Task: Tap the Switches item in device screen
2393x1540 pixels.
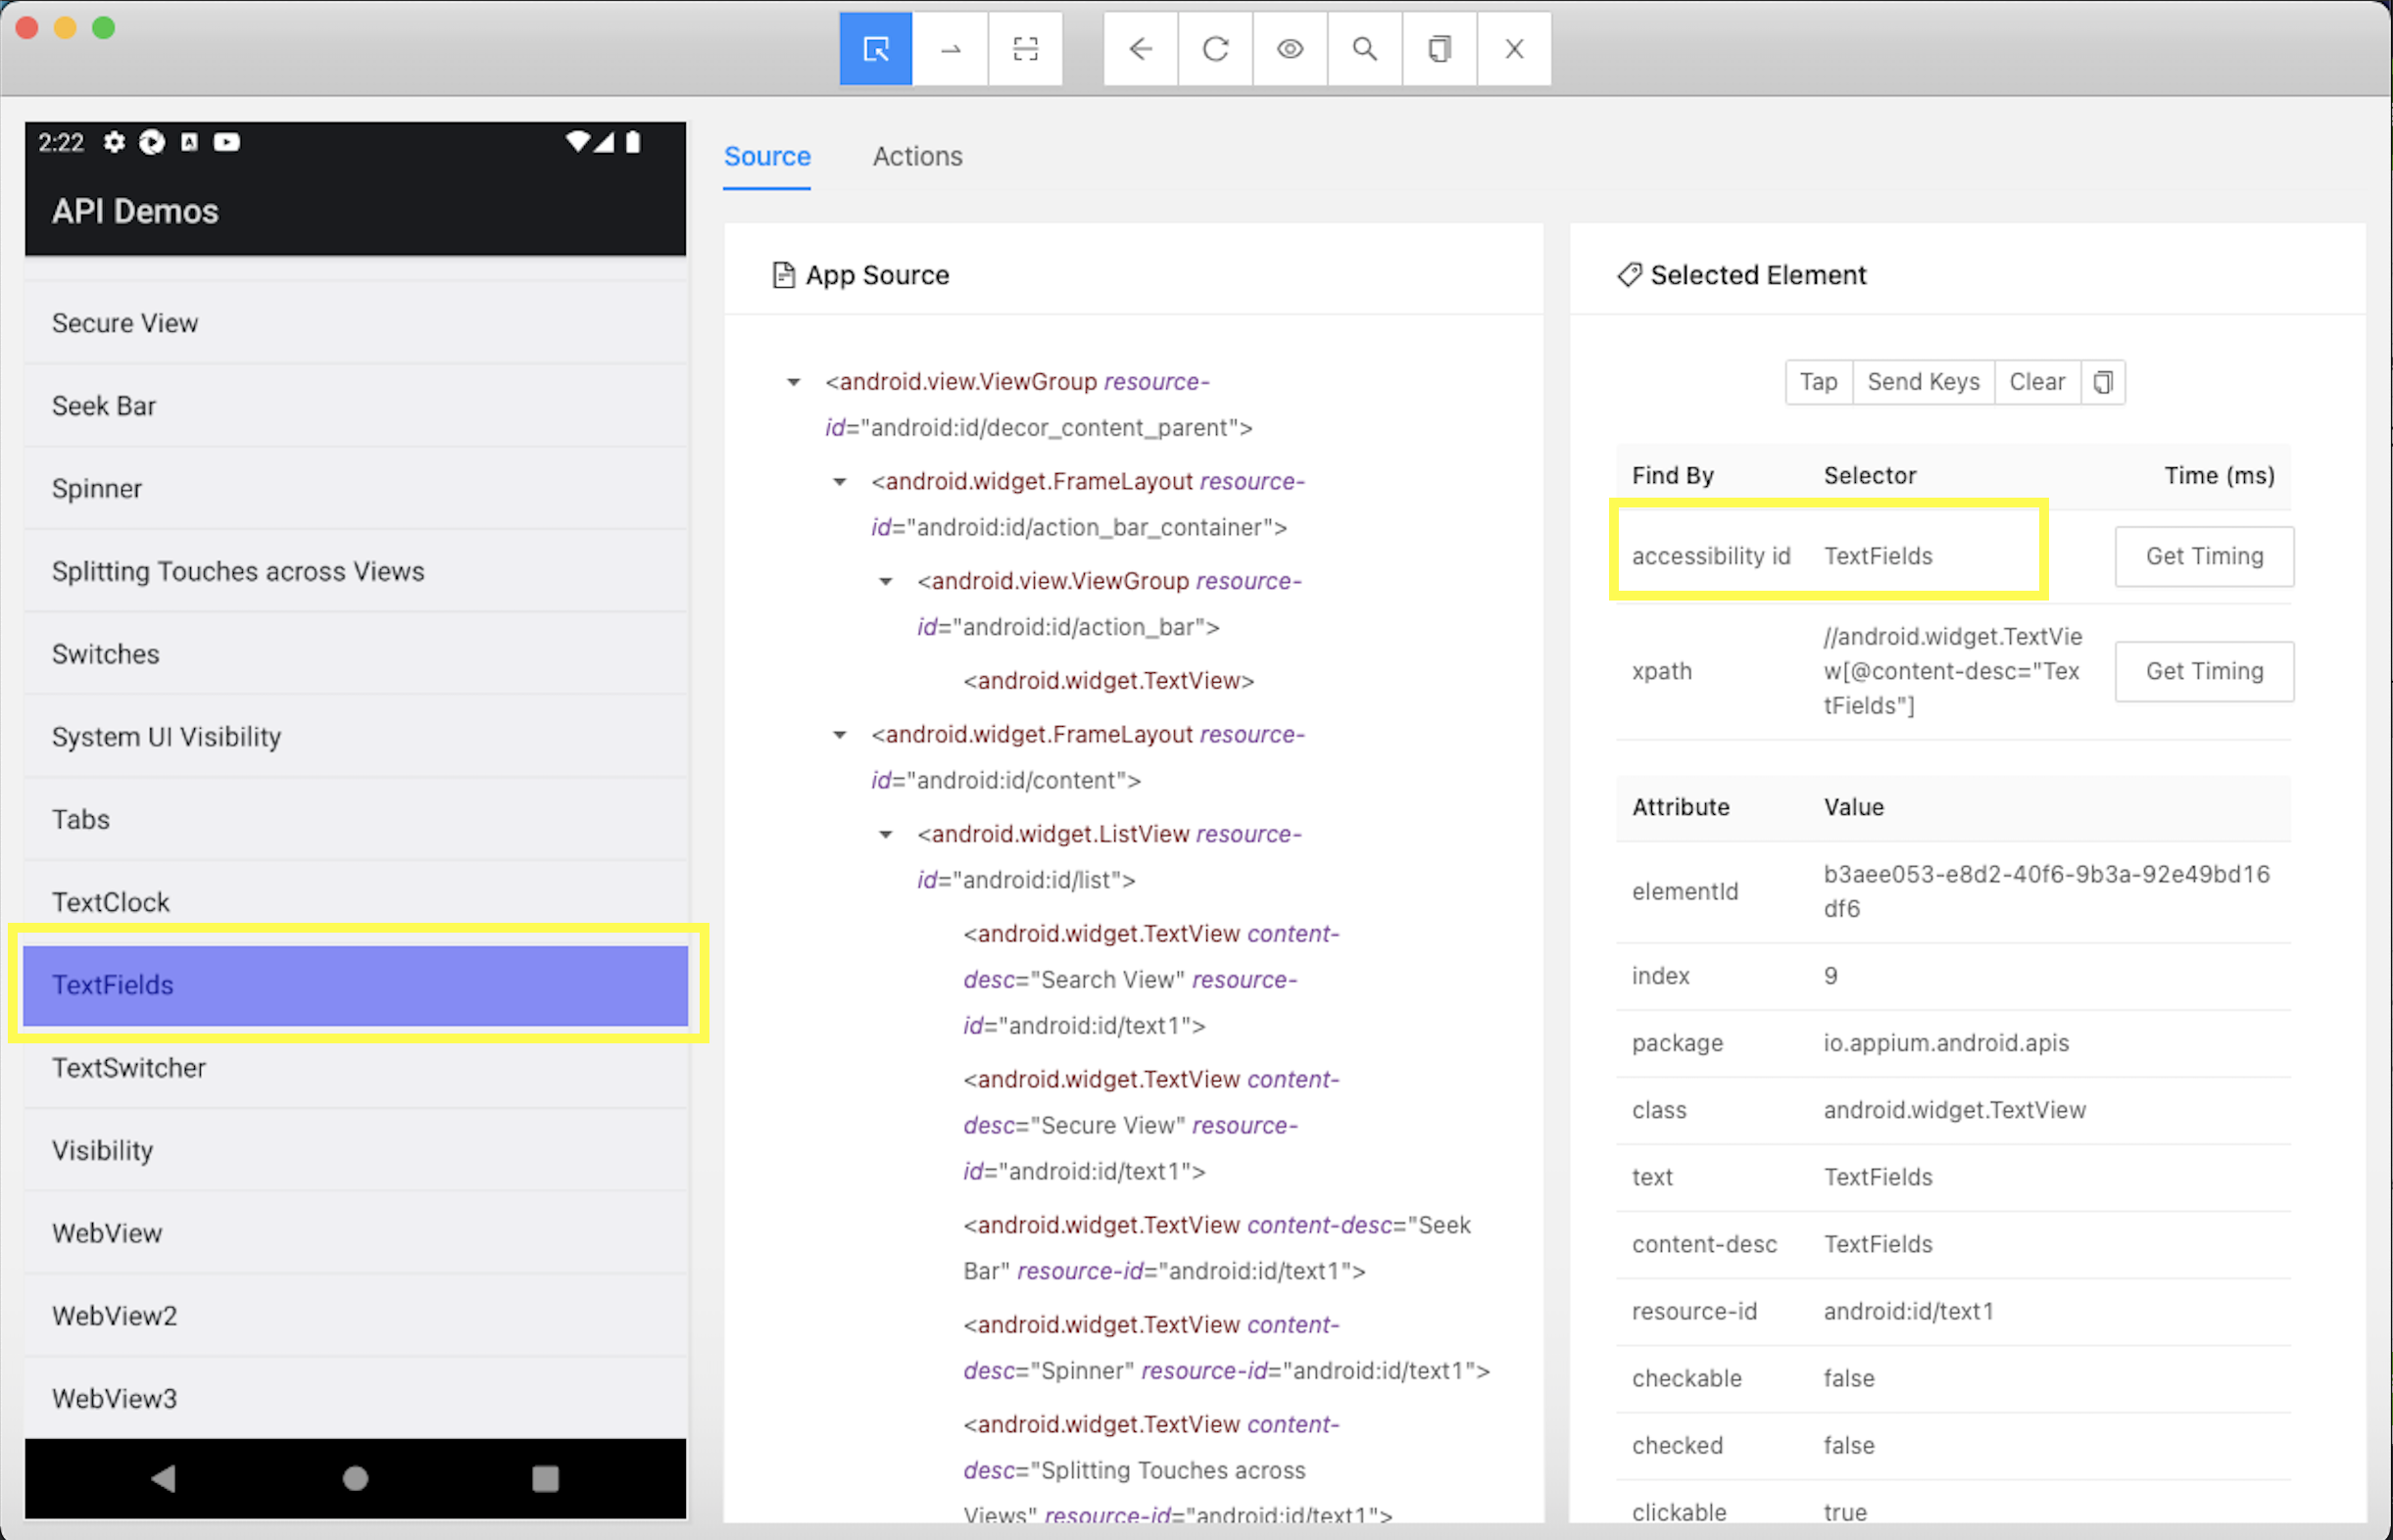Action: click(106, 654)
